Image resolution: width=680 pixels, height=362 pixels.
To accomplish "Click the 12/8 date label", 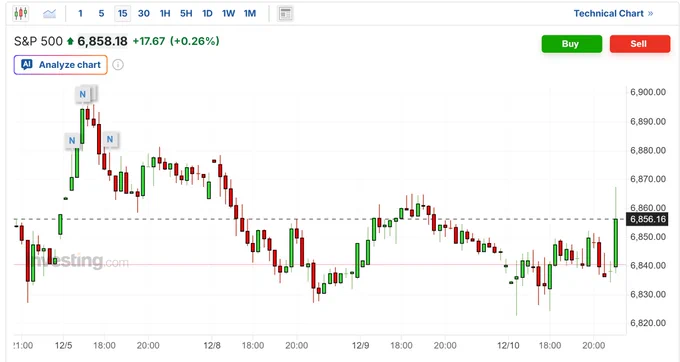I will 212,346.
